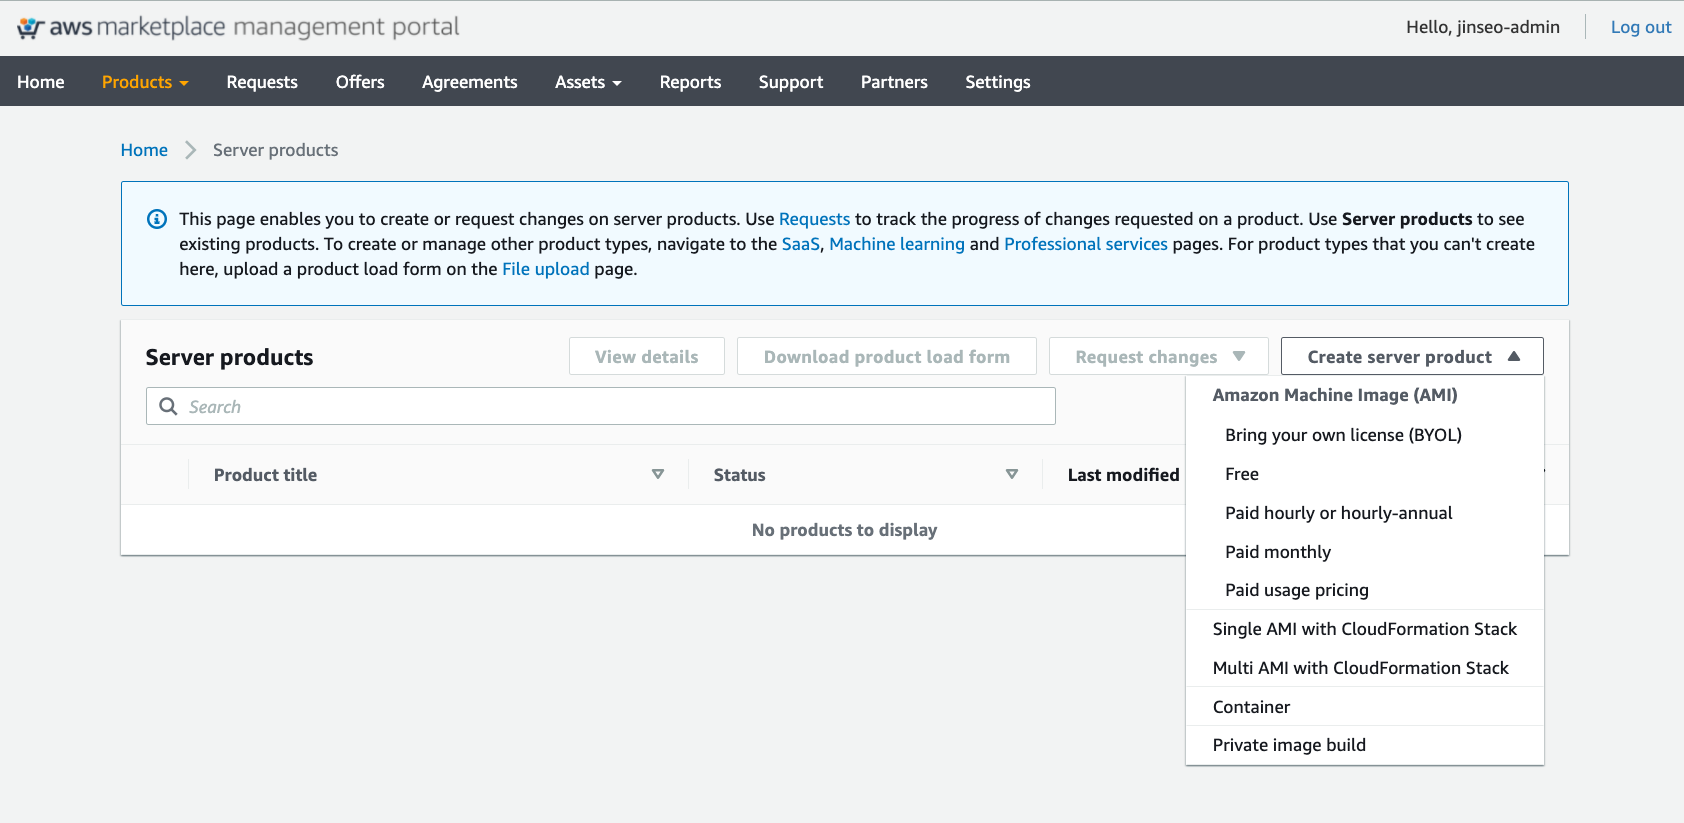Screen dimensions: 1684x823
Task: Open the Agreements navigation item
Action: 470,82
